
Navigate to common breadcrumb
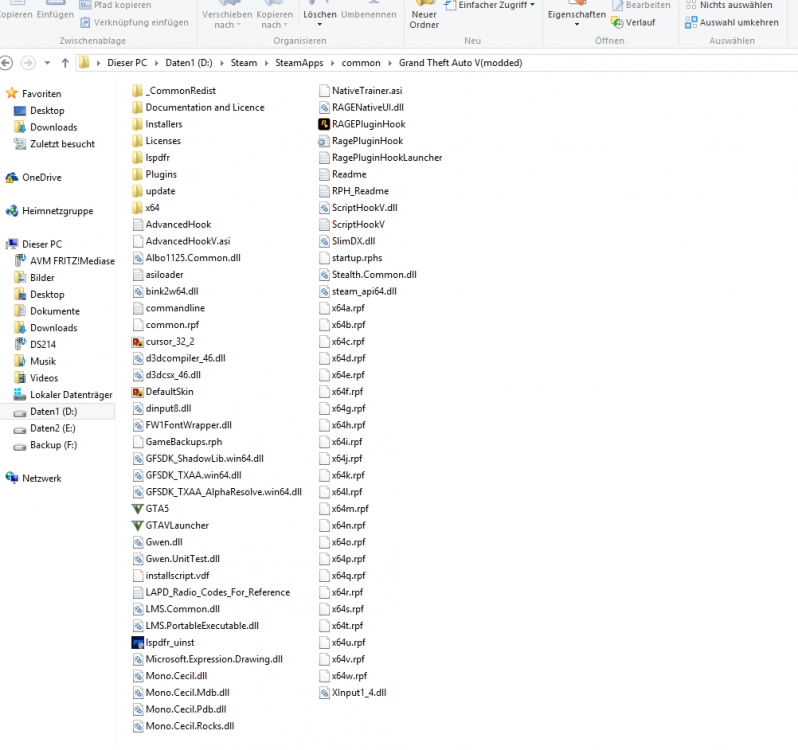[361, 63]
